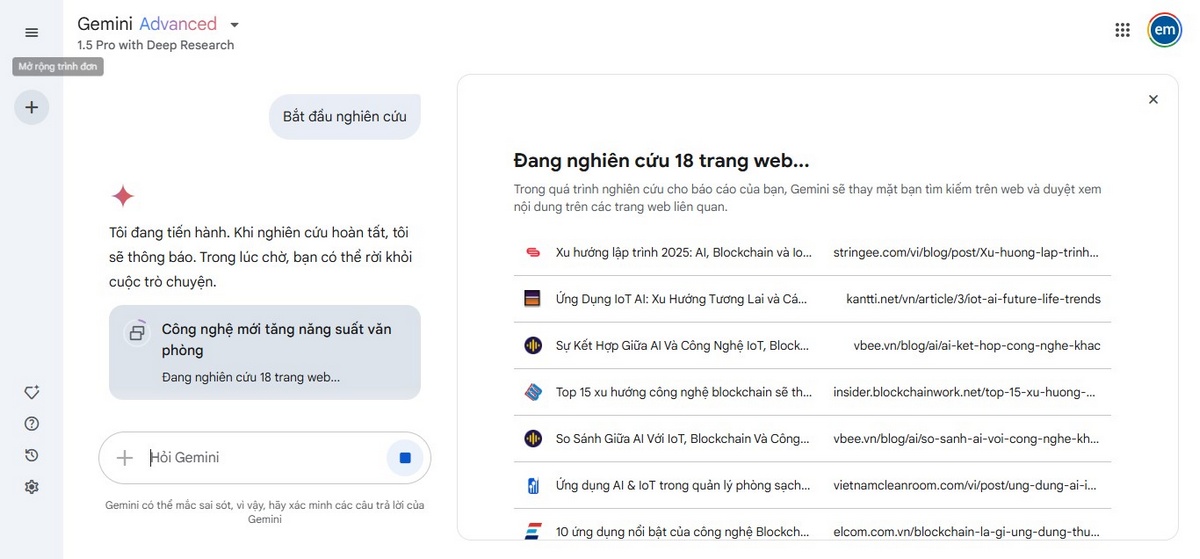
Task: Start a new chat with plus button
Action: [x=31, y=107]
